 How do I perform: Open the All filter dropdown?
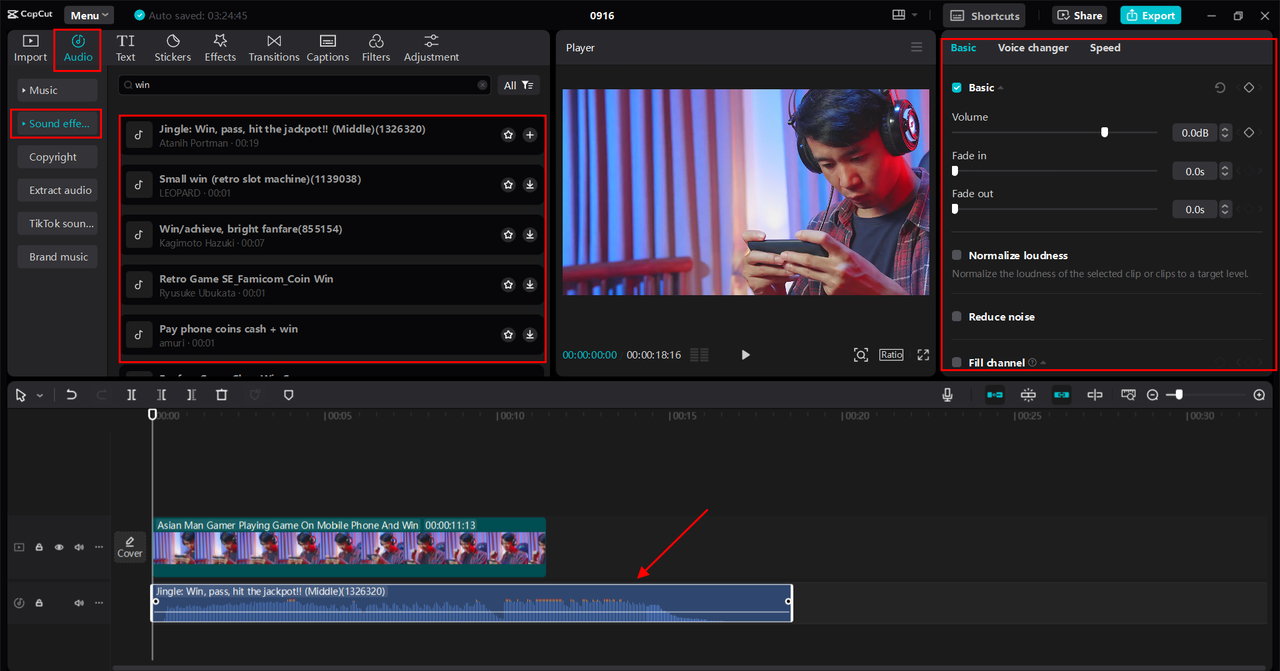point(518,85)
